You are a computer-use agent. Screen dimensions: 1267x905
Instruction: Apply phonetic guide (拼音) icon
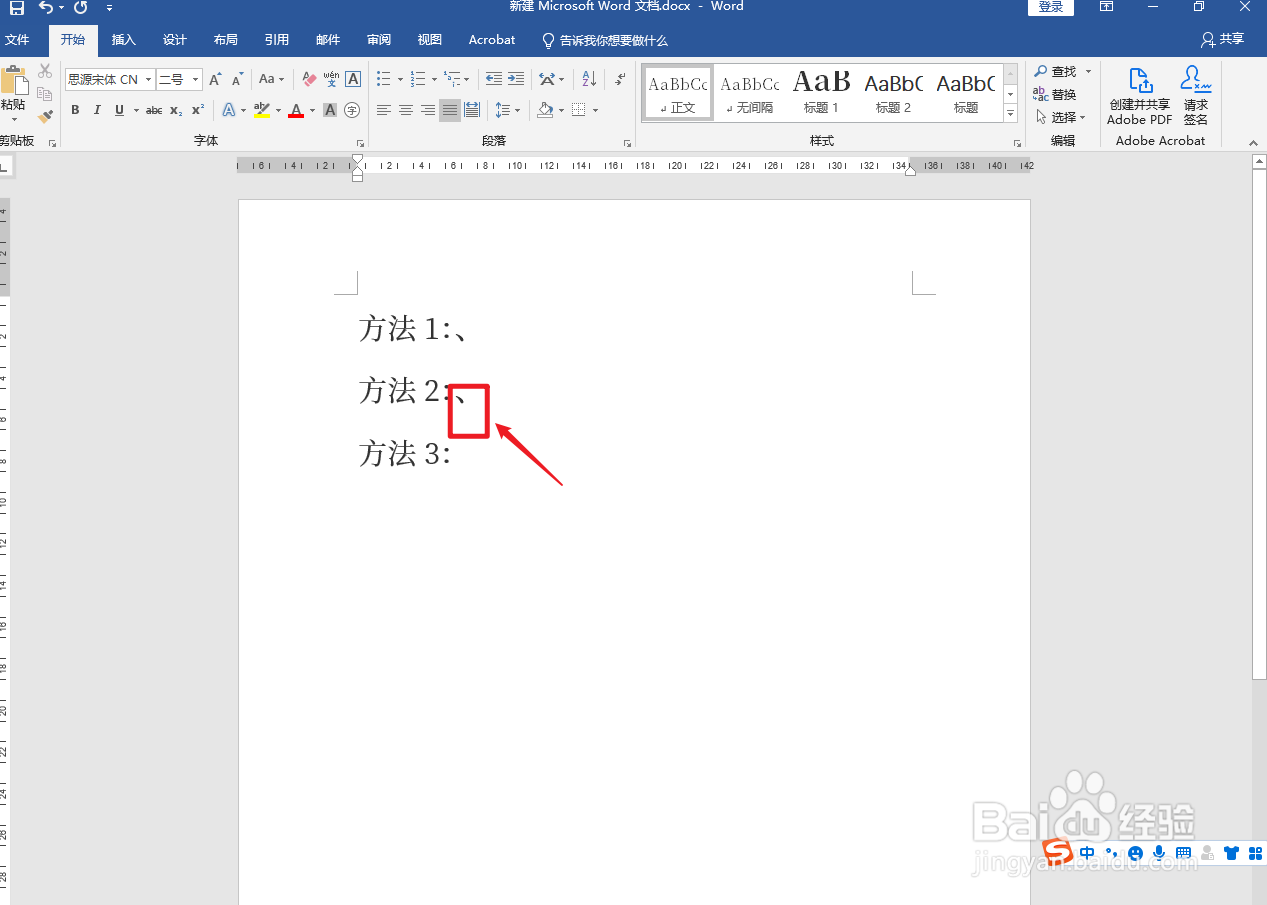pos(330,78)
